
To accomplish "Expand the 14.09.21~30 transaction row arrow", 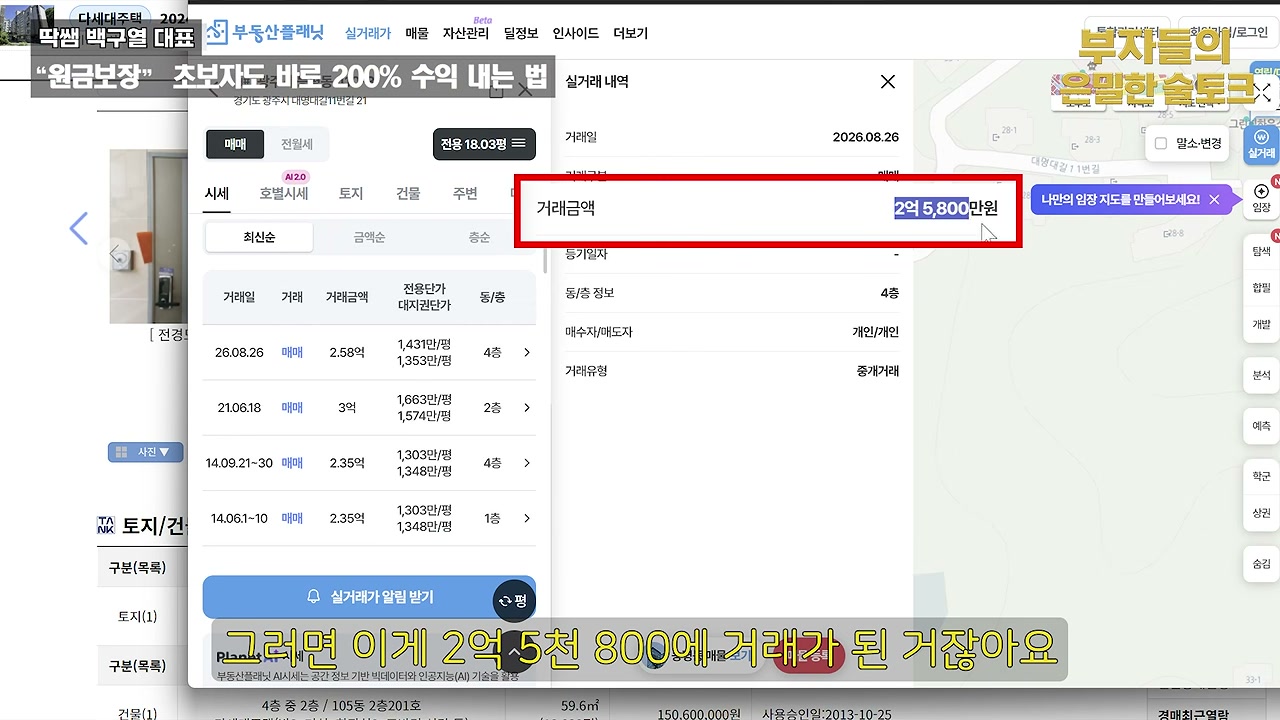I will click(x=527, y=463).
